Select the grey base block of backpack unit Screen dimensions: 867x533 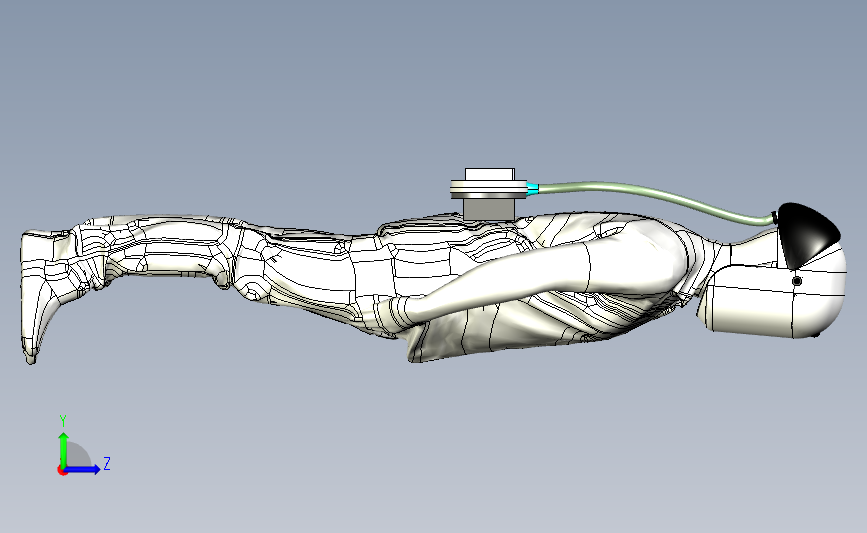[x=489, y=210]
